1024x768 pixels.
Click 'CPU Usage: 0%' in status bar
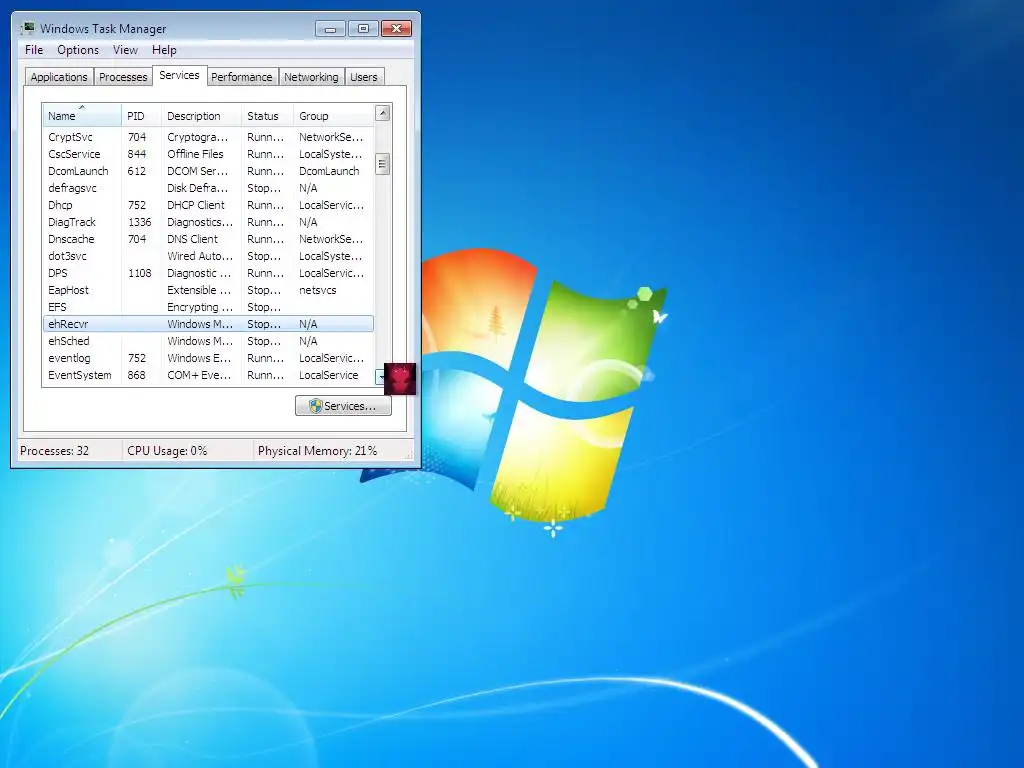coord(167,451)
